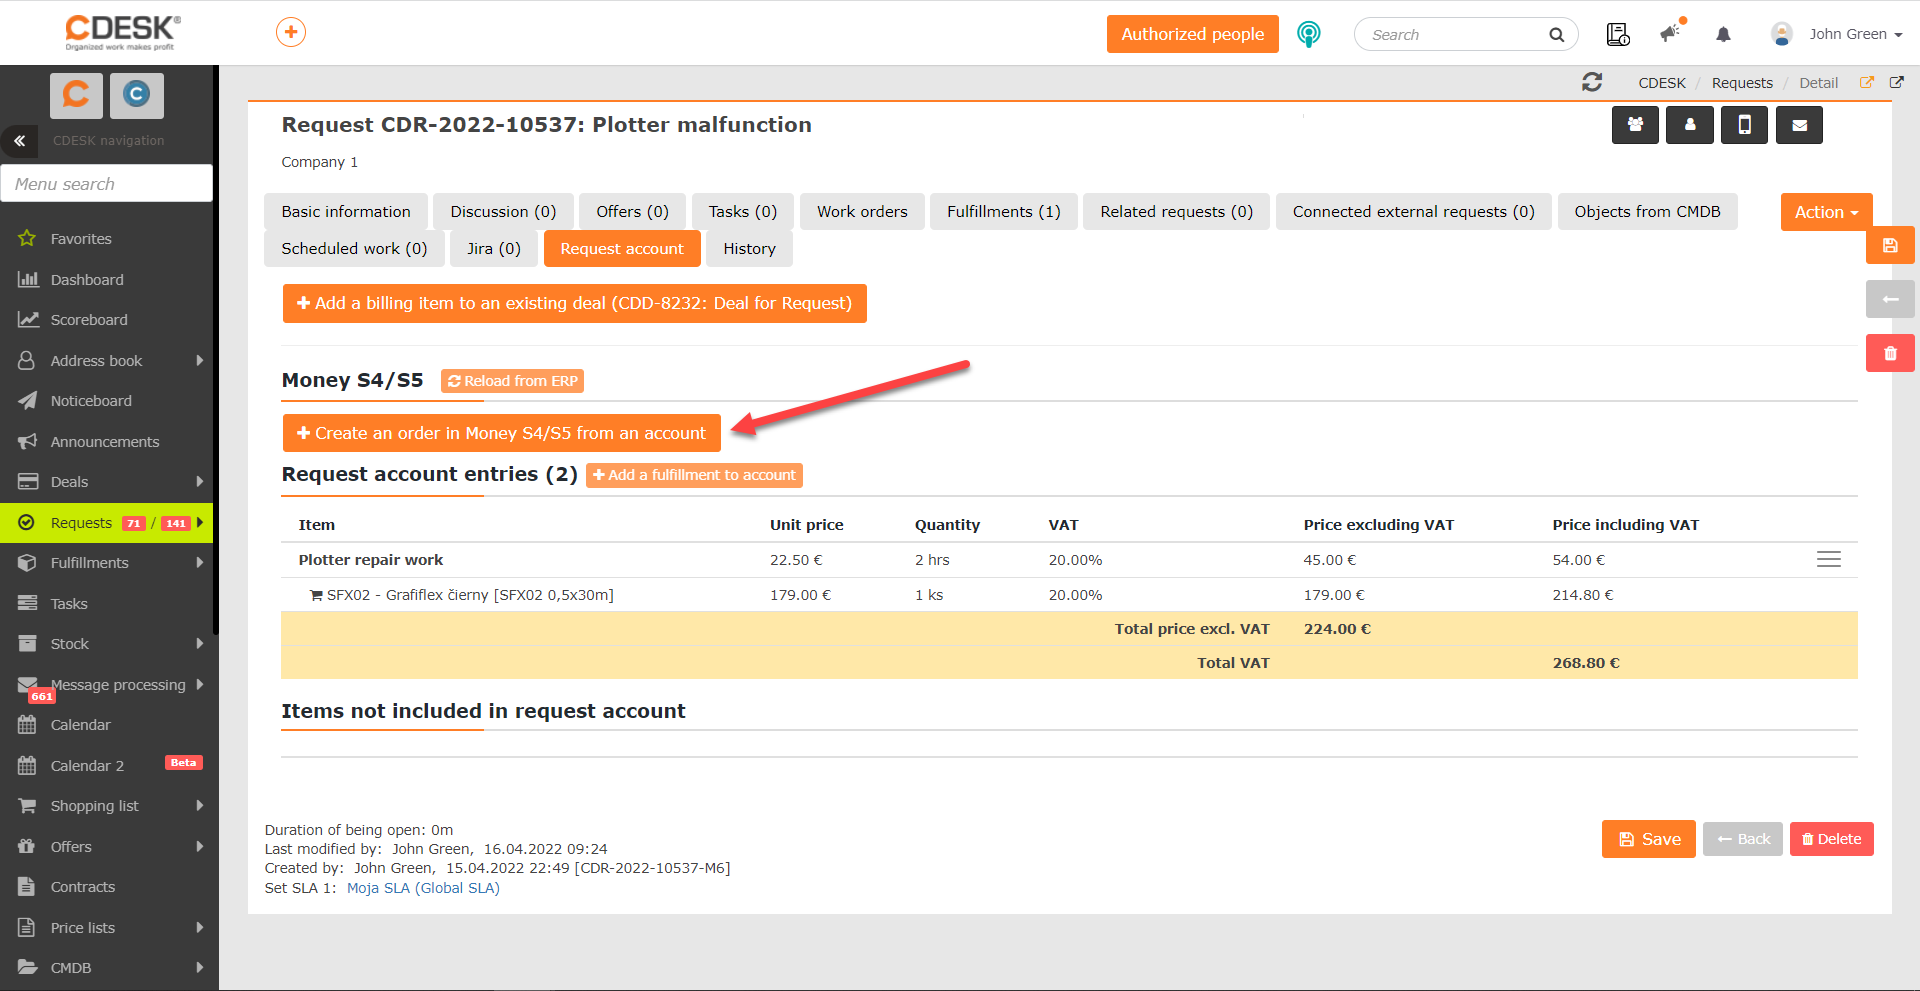Expand Requests submenu arrow
This screenshot has height=991, width=1920.
click(x=200, y=522)
